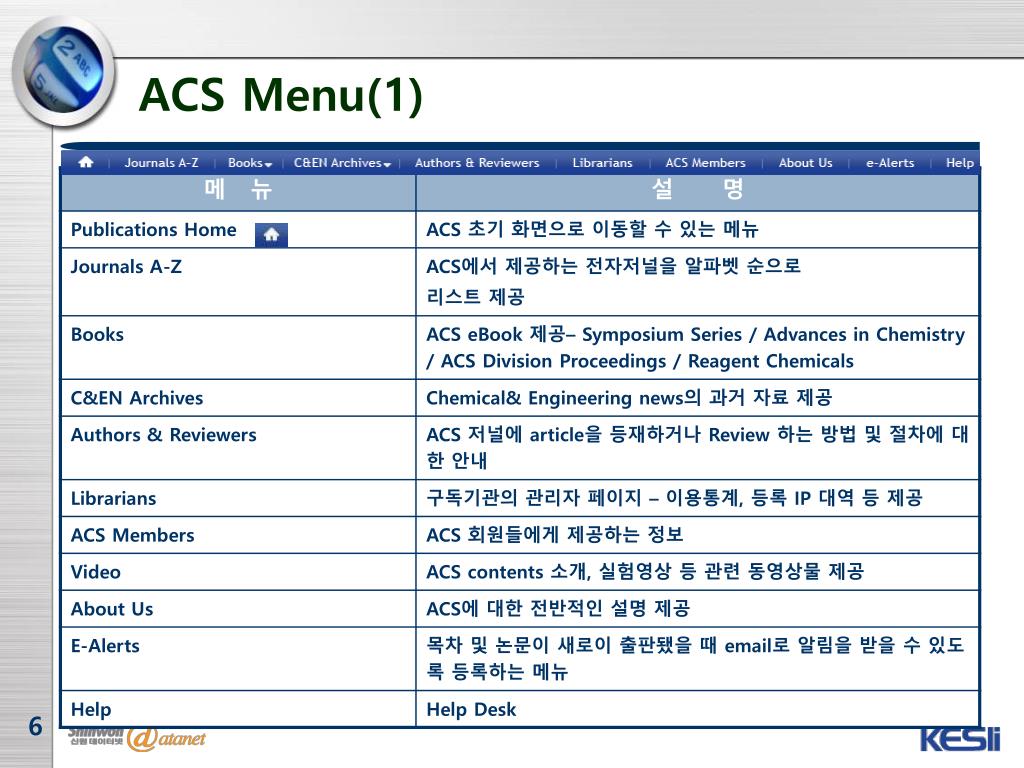Open e-Alerts in the navigation bar
The image size is (1024, 768).
(x=889, y=163)
